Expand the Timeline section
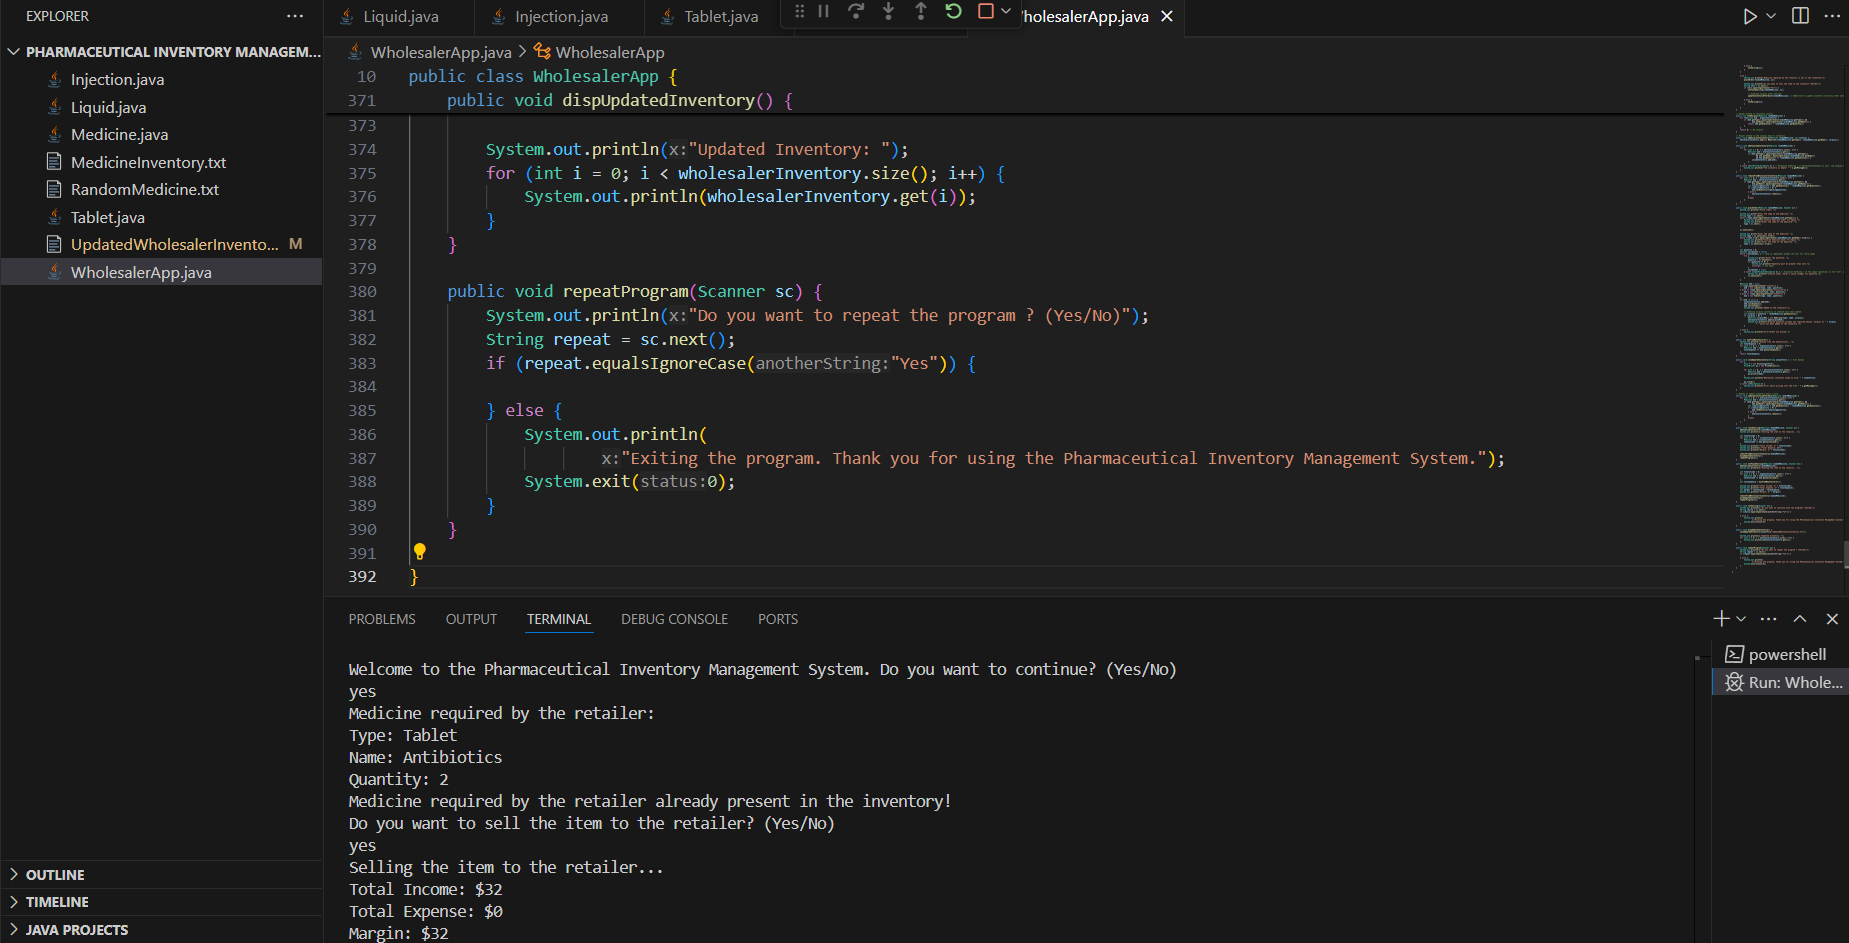1849x943 pixels. (162, 902)
